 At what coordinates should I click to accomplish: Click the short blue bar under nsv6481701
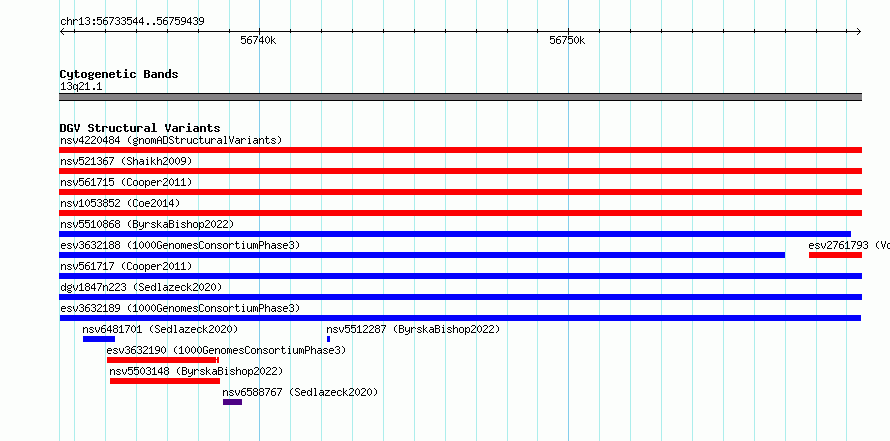[99, 339]
